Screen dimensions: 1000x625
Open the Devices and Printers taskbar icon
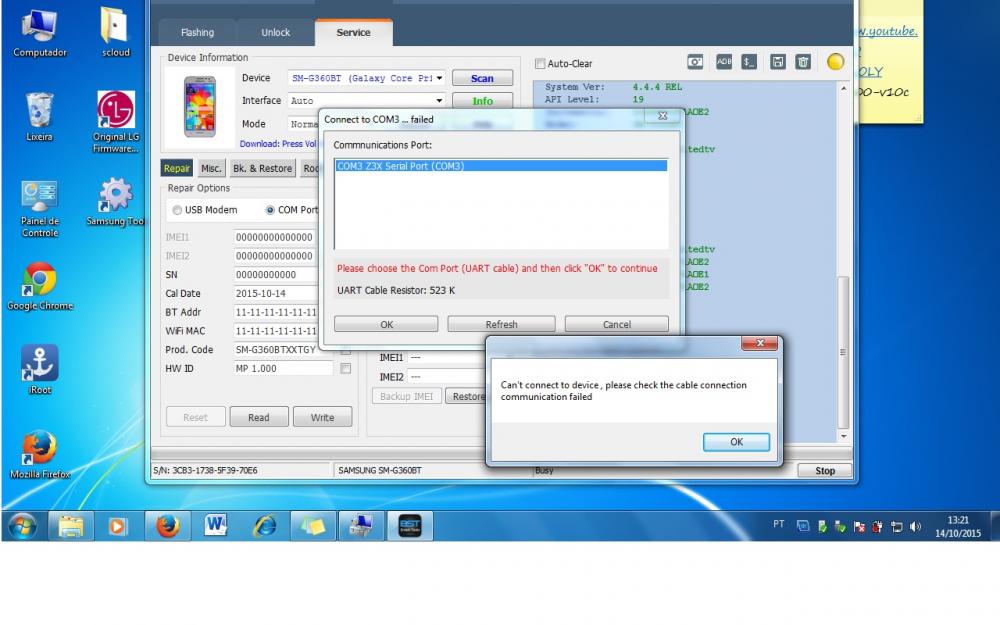(362, 526)
